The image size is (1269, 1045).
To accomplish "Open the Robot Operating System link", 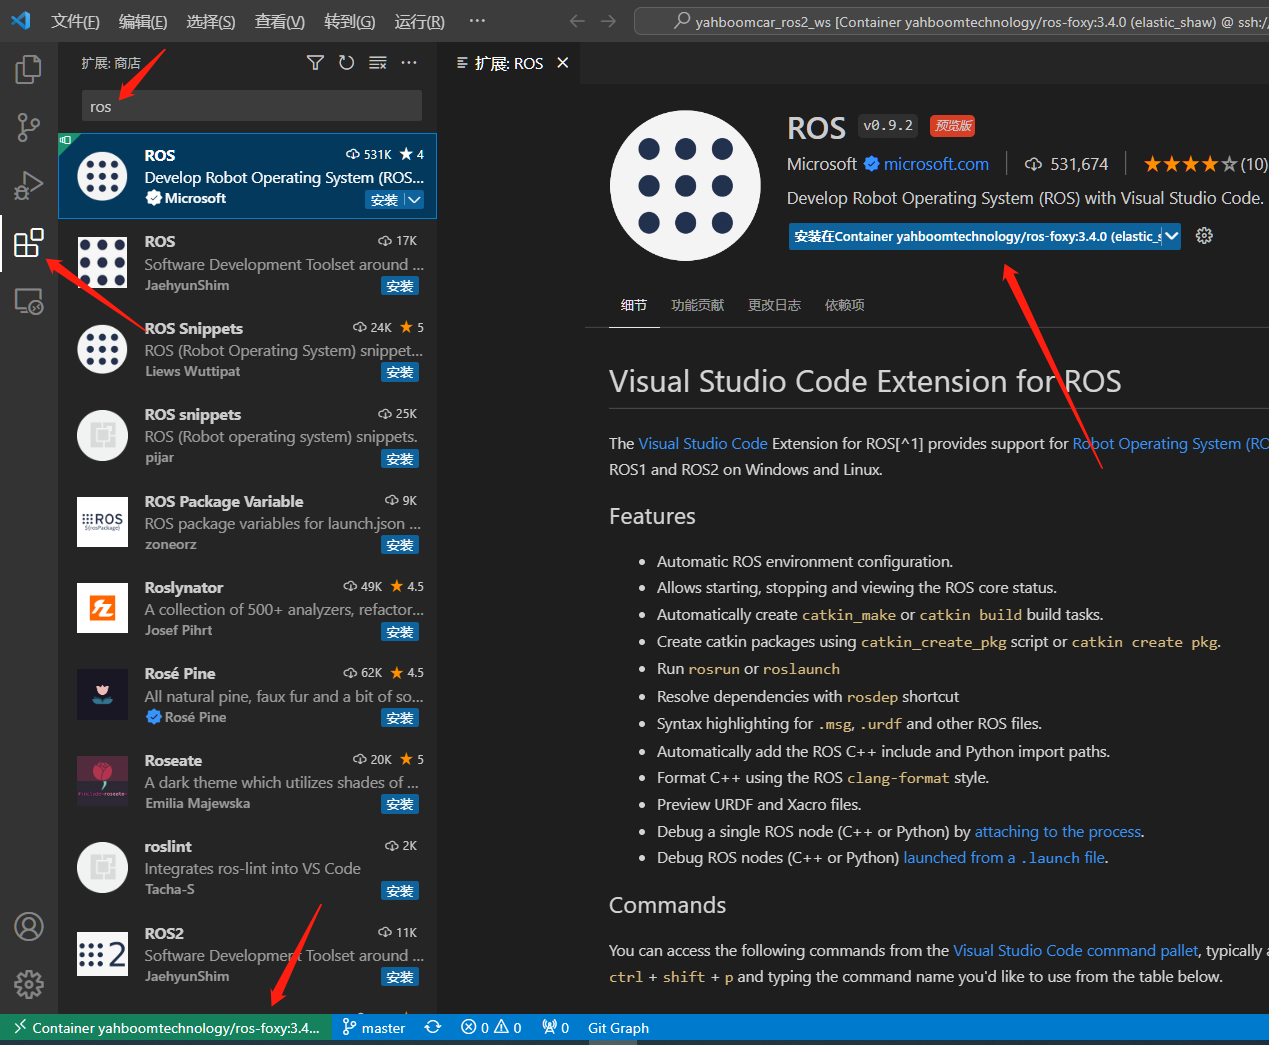I will pyautogui.click(x=1170, y=443).
